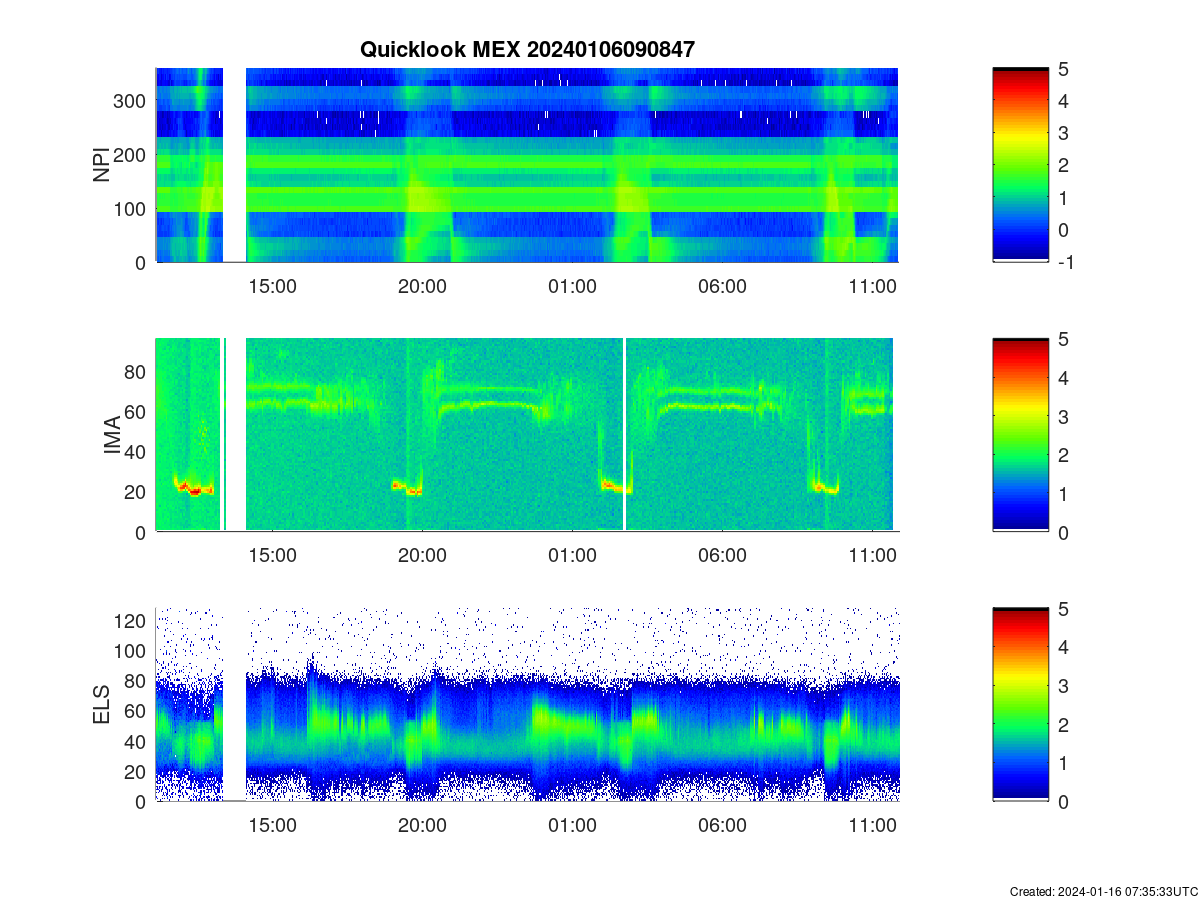Click inside the IMA spectrogram plot
Viewport: 1200px width, 900px height.
(527, 435)
